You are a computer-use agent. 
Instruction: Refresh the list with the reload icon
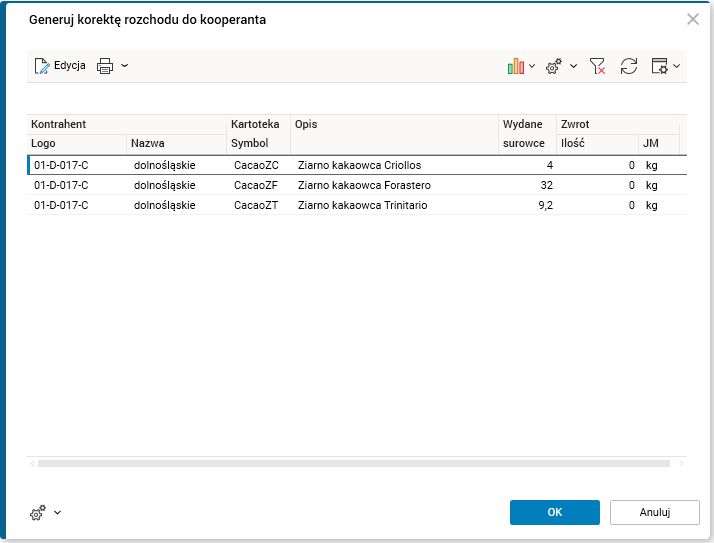[x=629, y=66]
